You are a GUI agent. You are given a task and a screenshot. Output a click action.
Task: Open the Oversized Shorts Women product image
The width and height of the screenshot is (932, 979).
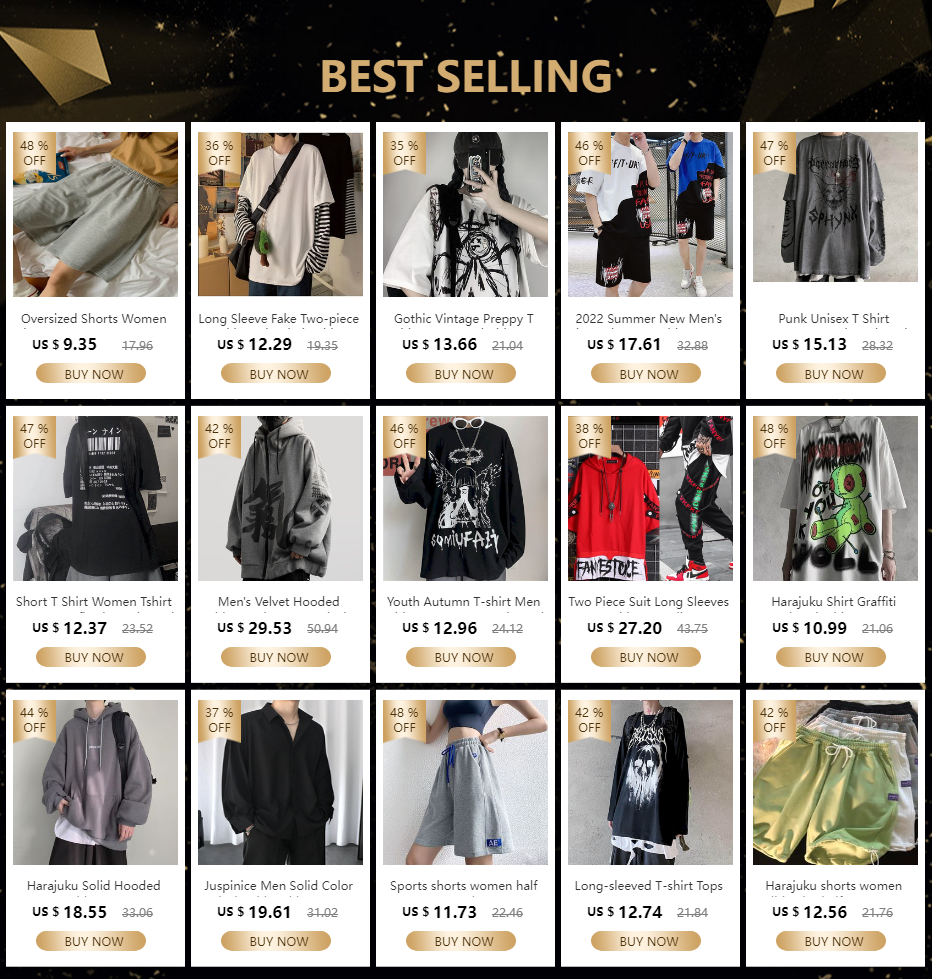(x=96, y=214)
